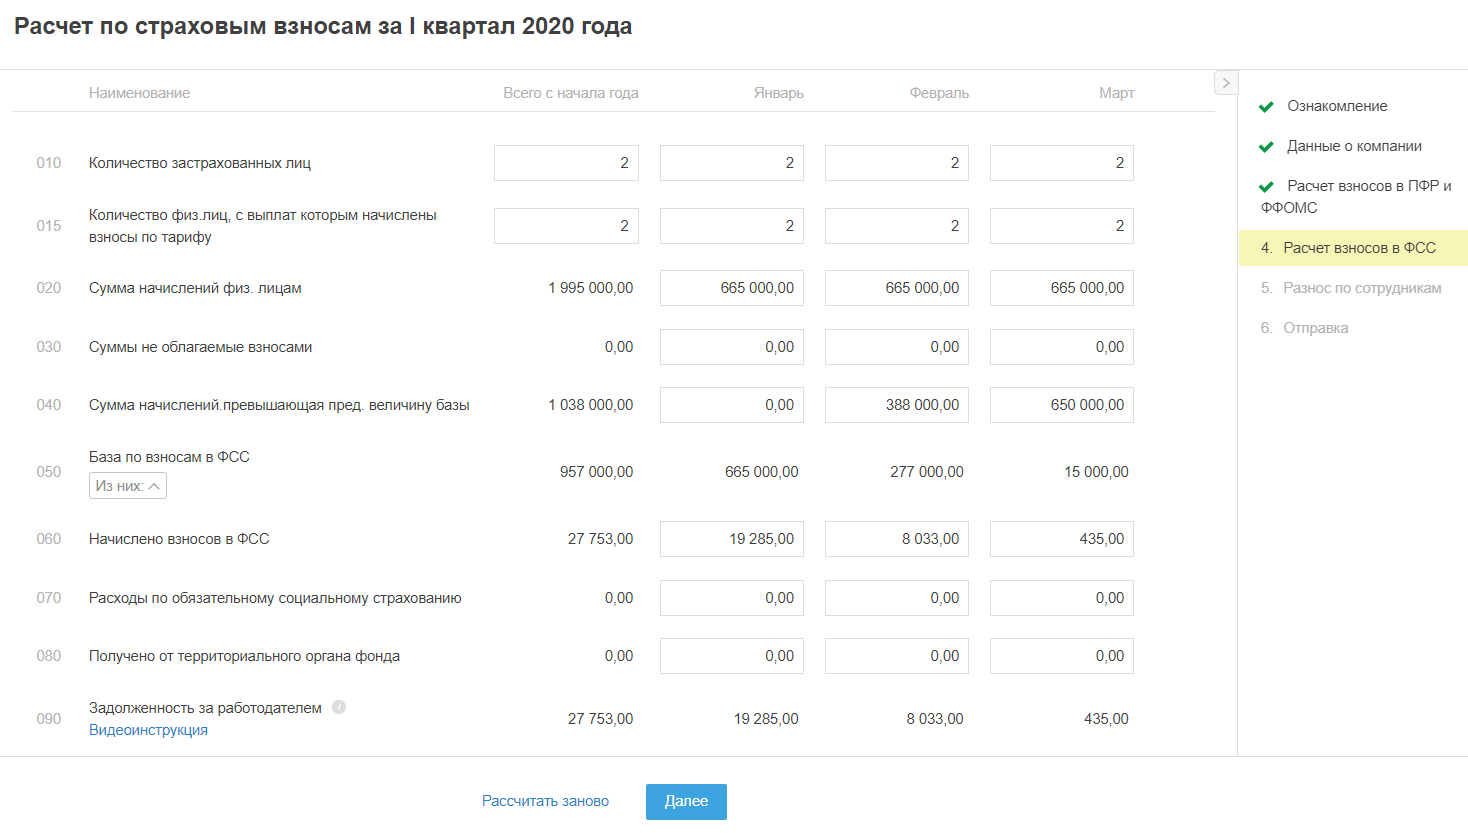Click the Рассчитать заново link

[x=545, y=801]
